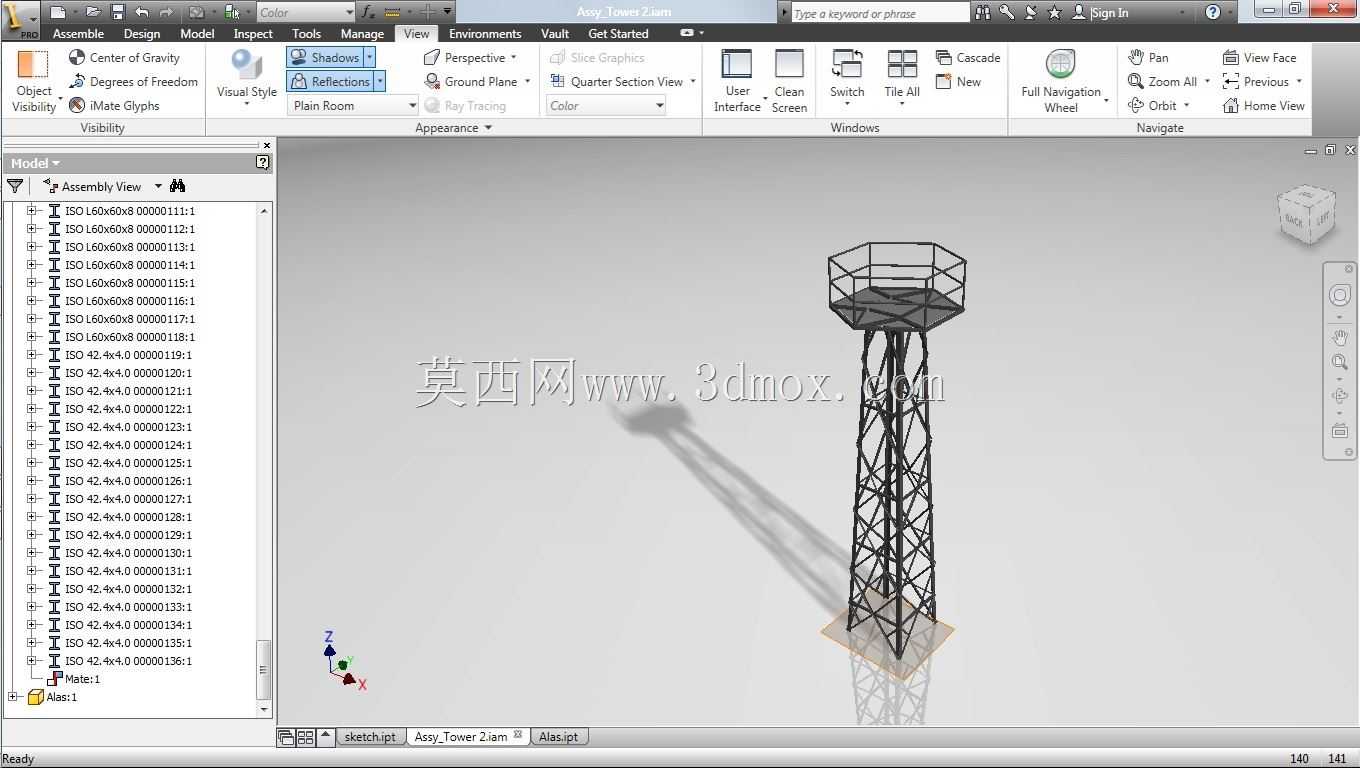Open the Design ribbon tab

tap(141, 33)
